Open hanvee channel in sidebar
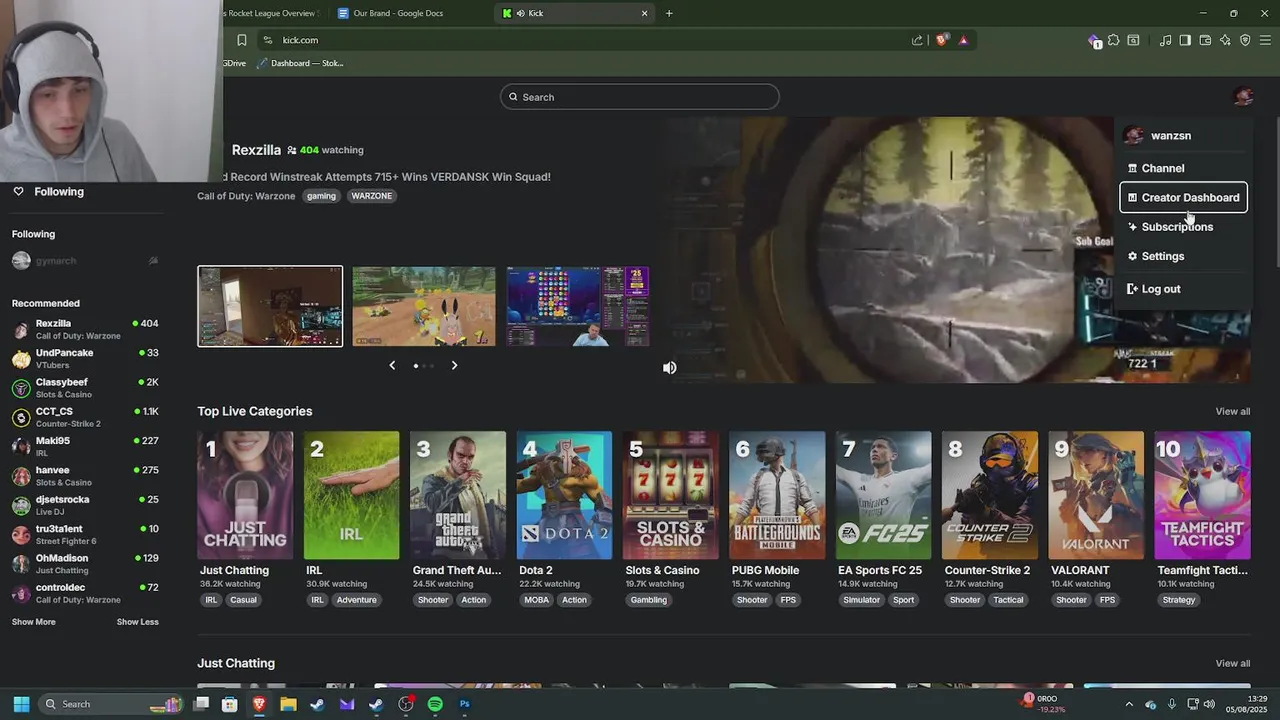The height and width of the screenshot is (720, 1280). pyautogui.click(x=85, y=476)
